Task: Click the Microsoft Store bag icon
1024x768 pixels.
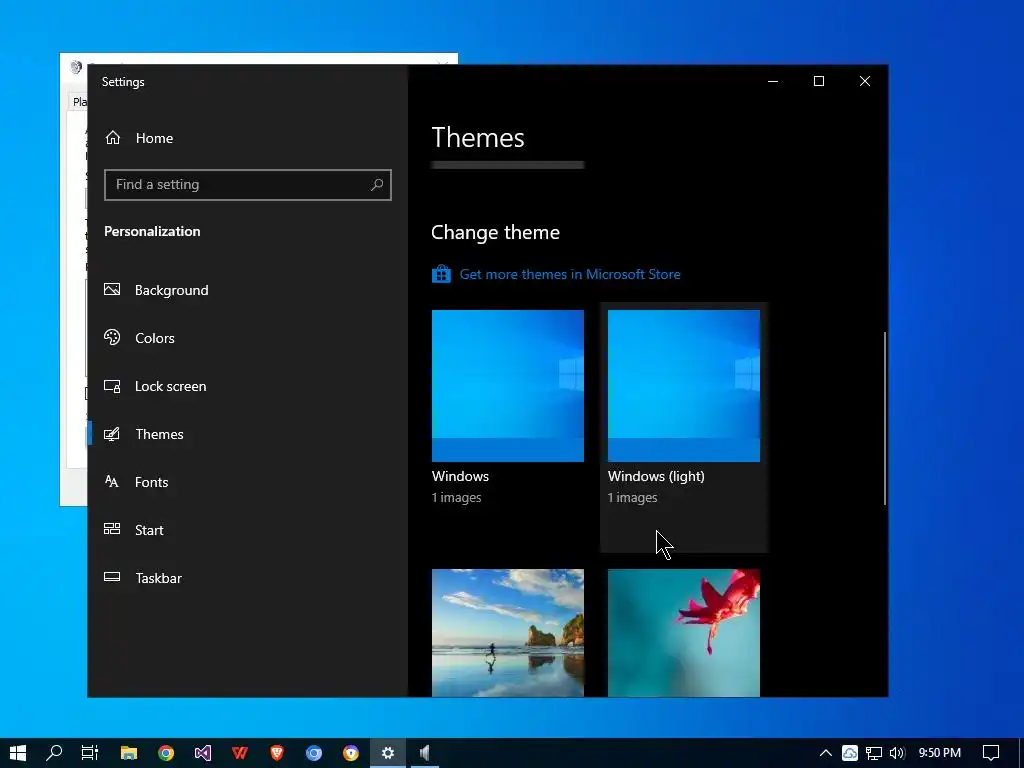Action: [441, 274]
